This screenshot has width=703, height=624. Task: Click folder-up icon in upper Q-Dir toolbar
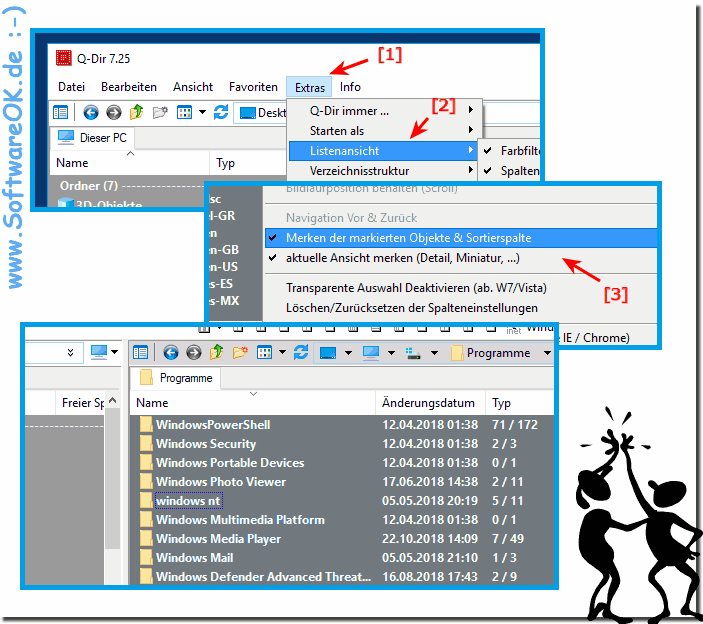coord(136,112)
